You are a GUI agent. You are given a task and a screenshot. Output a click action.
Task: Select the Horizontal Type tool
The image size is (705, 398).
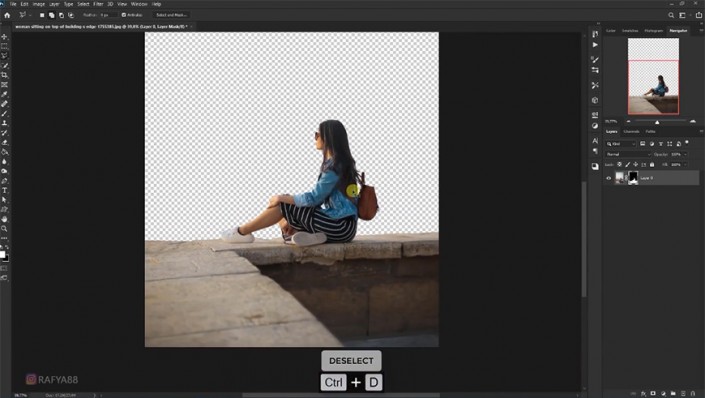coord(4,190)
